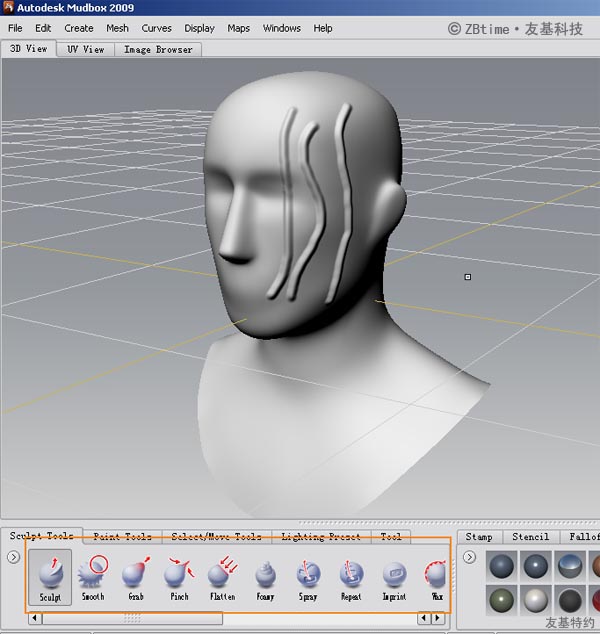Expand the stamp tray arrow
Viewport: 600px width, 634px height.
point(469,557)
